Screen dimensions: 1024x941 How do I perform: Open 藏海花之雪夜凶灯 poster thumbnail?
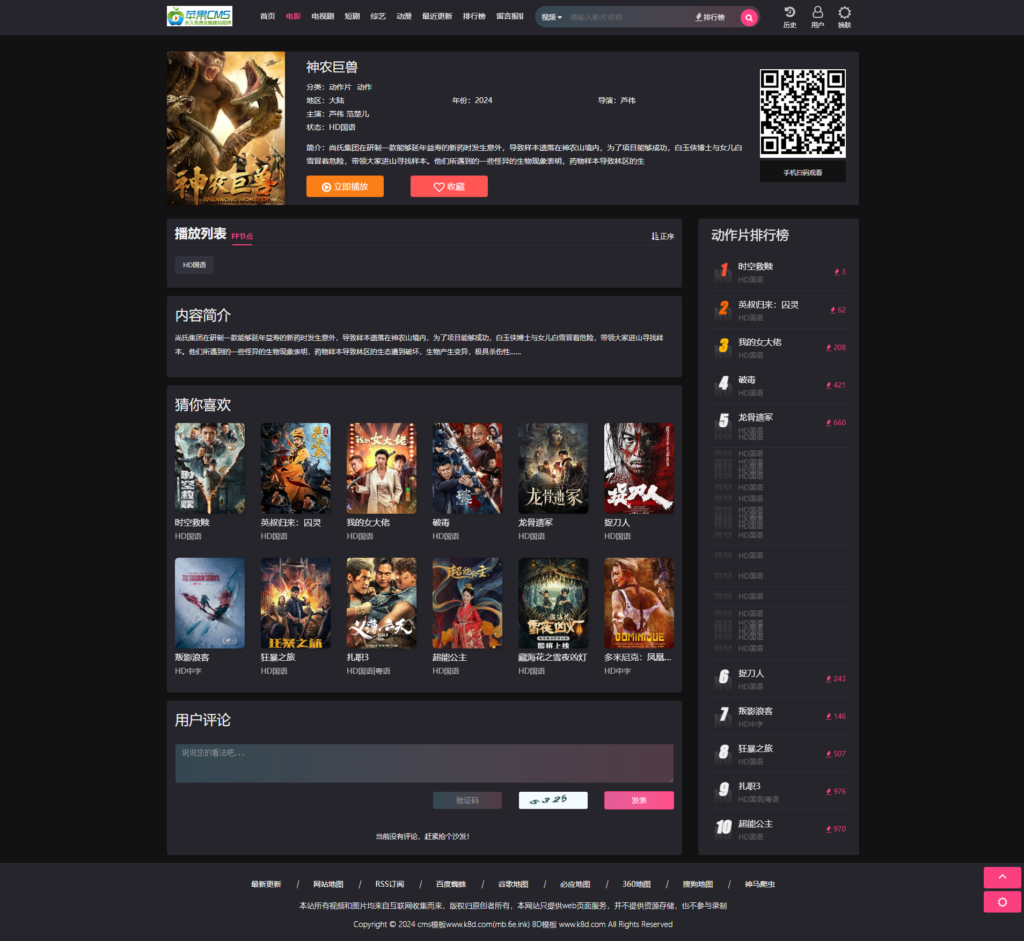tap(553, 603)
